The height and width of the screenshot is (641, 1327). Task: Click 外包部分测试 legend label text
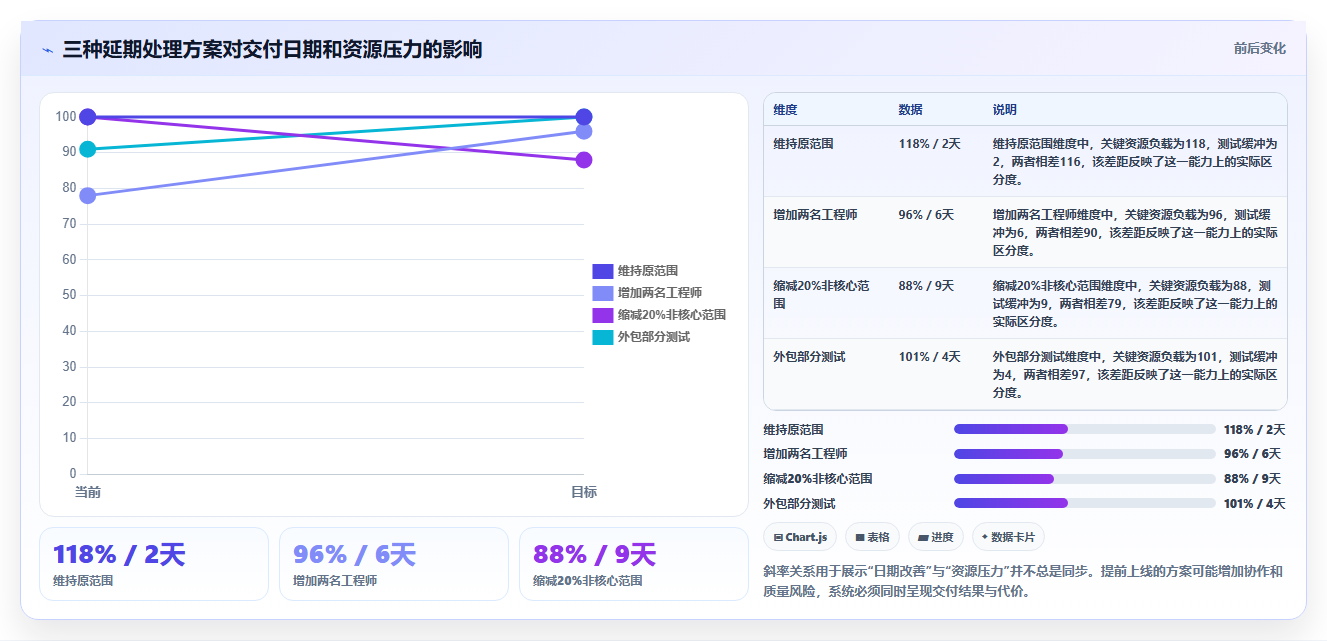point(654,337)
